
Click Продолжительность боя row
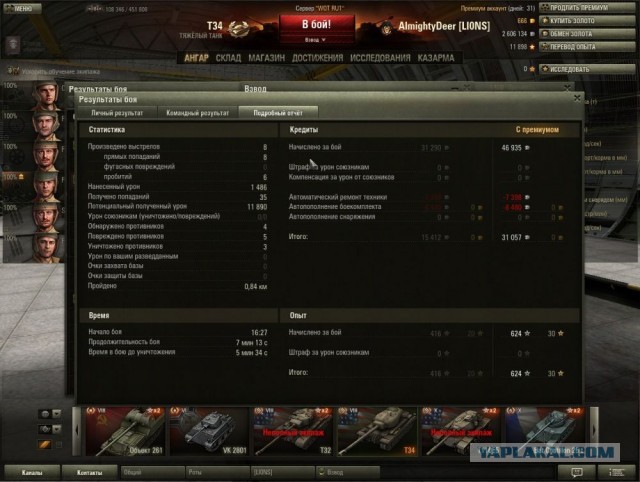[x=178, y=342]
